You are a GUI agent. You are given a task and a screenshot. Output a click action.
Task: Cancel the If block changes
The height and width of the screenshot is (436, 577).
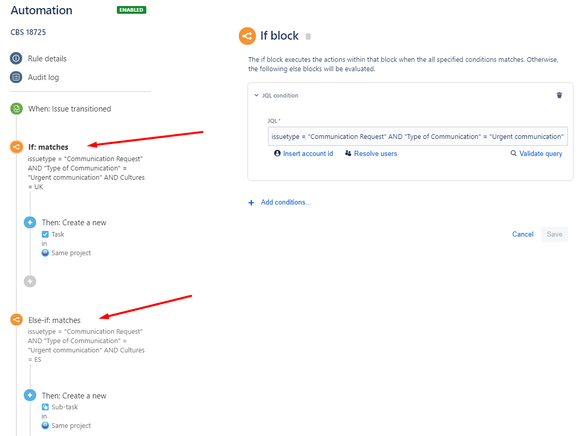[x=523, y=234]
